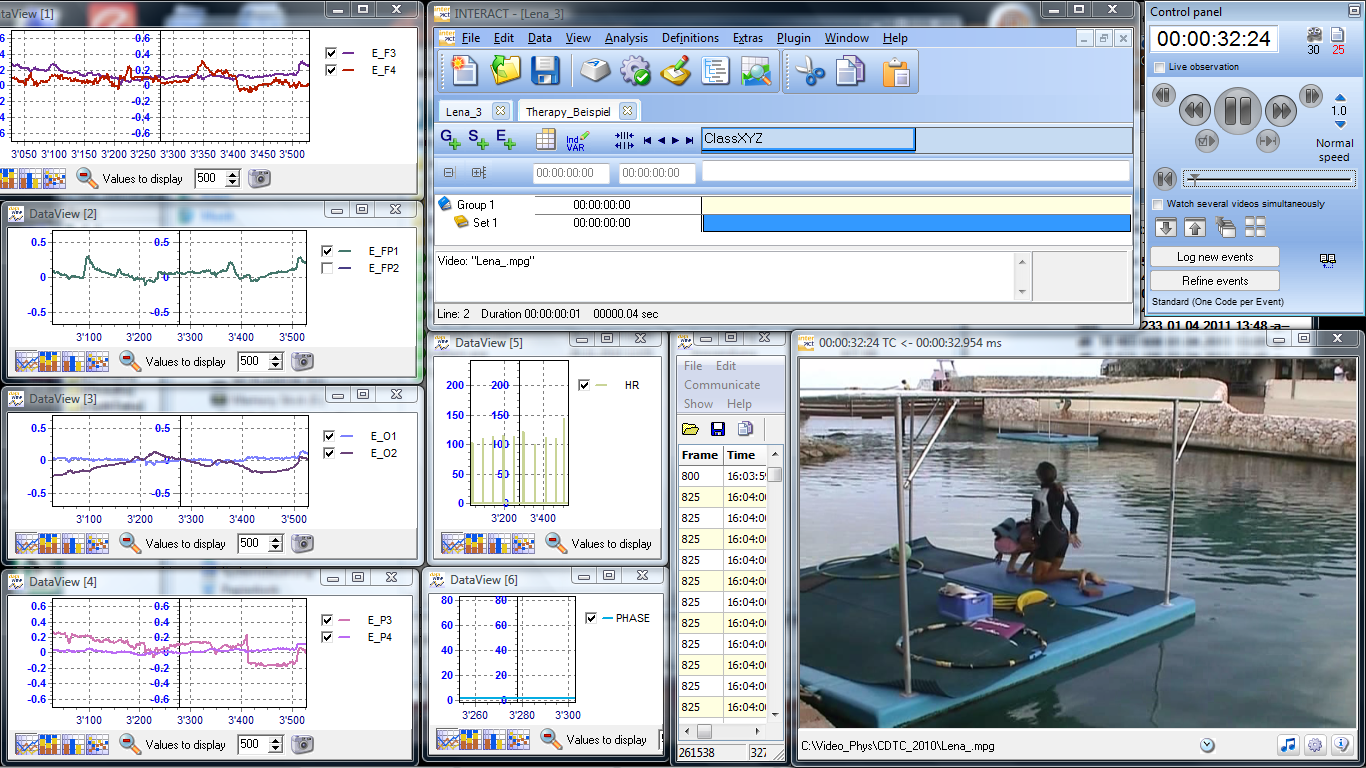Click zoom-out magnifier in DataView [5]

point(556,543)
